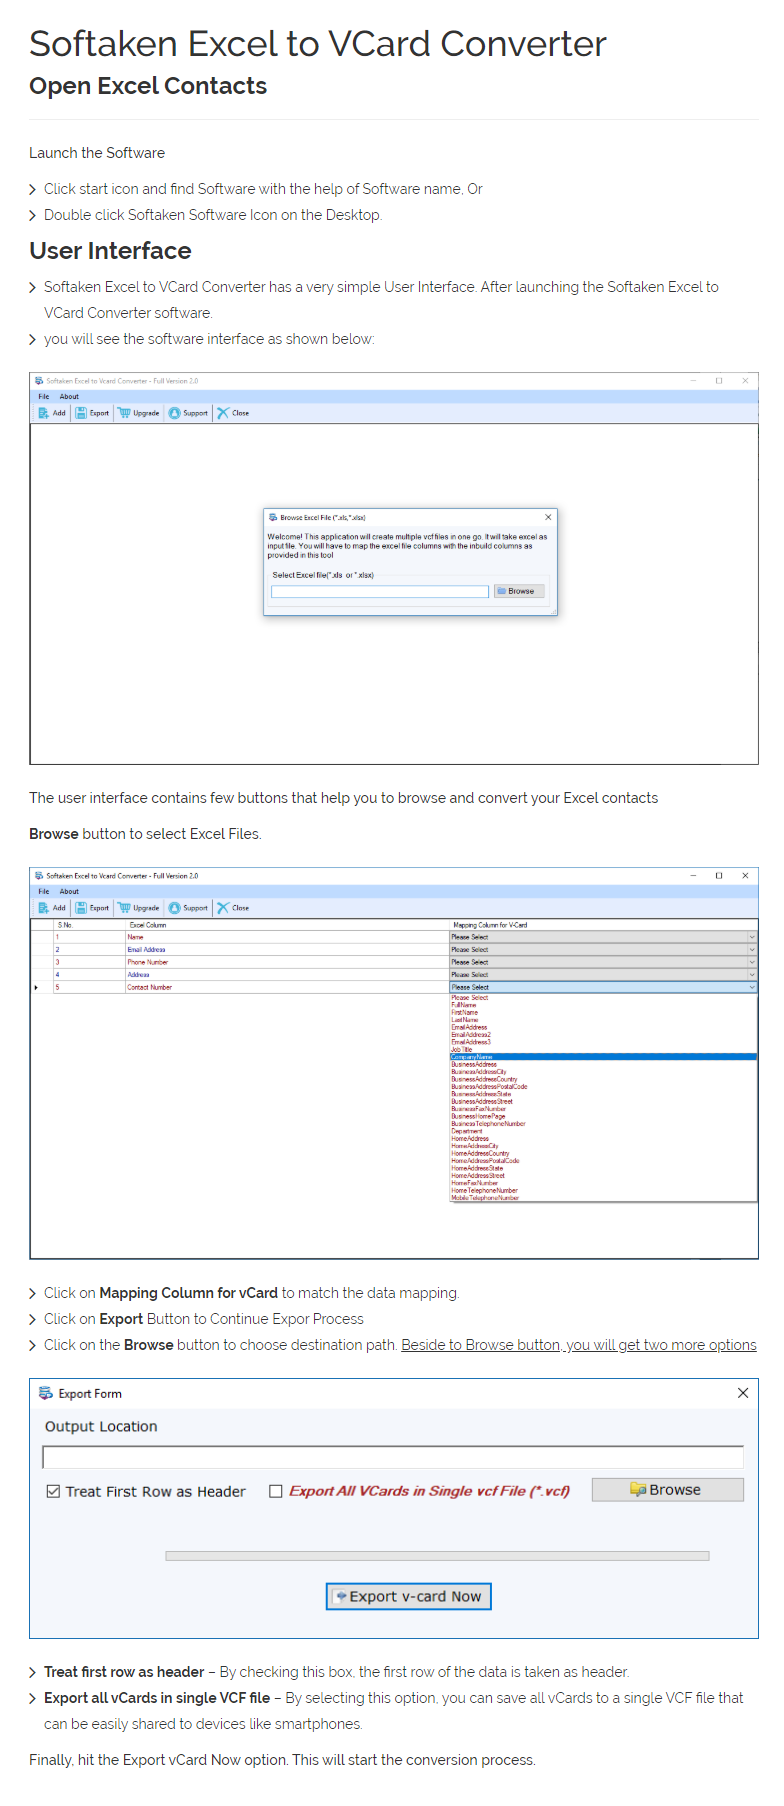The width and height of the screenshot is (784, 1806).
Task: Choose LastName from the open dropdown list
Action: pyautogui.click(x=465, y=1020)
